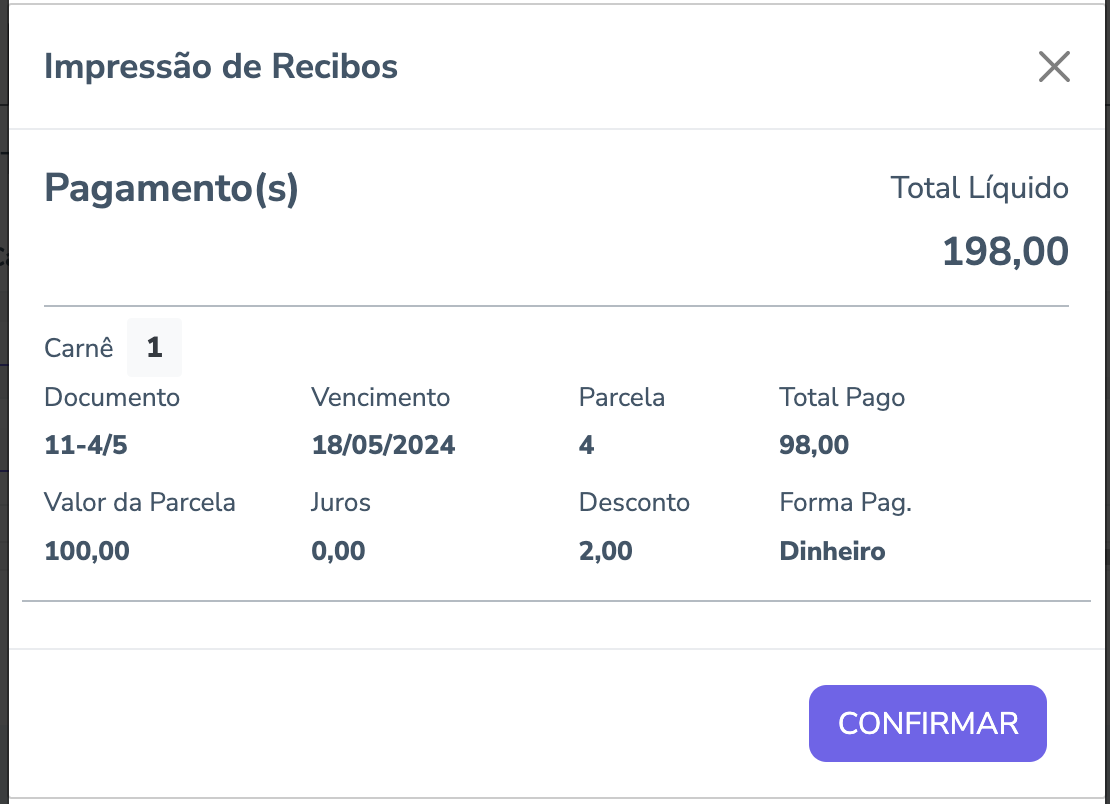This screenshot has width=1110, height=804.
Task: Click the document number 11-4/5
Action: (86, 445)
